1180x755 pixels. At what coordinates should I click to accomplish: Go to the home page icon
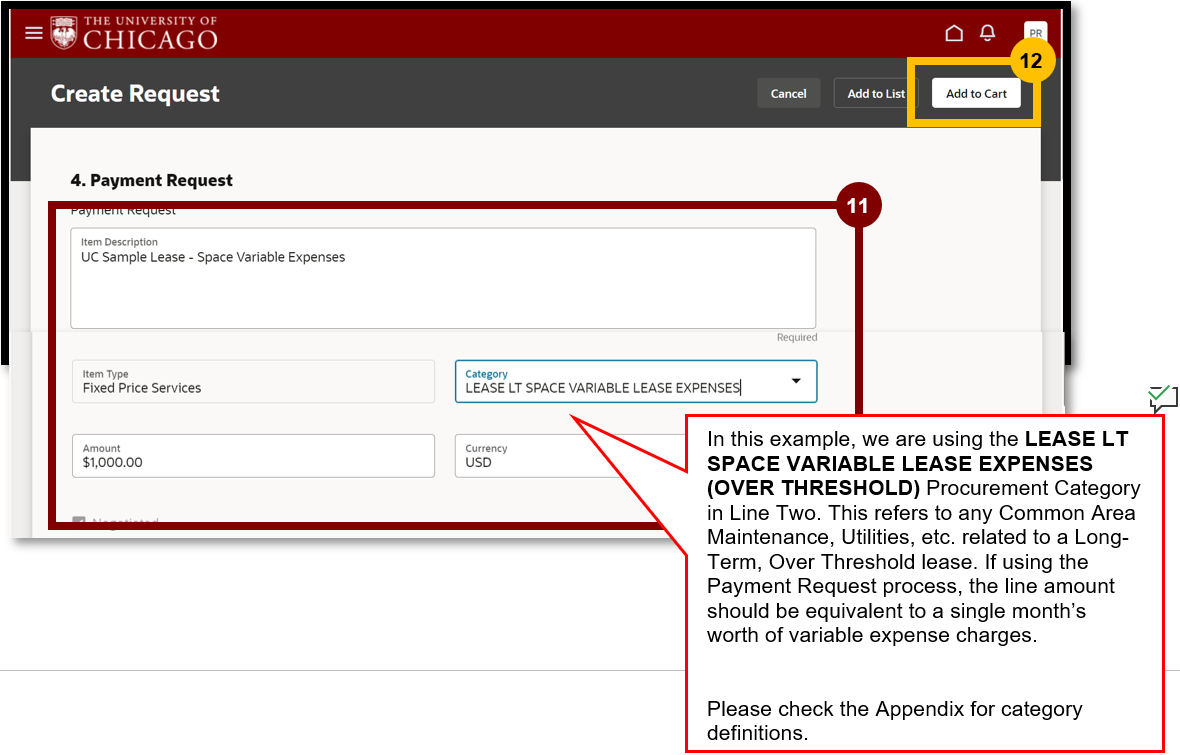point(953,33)
